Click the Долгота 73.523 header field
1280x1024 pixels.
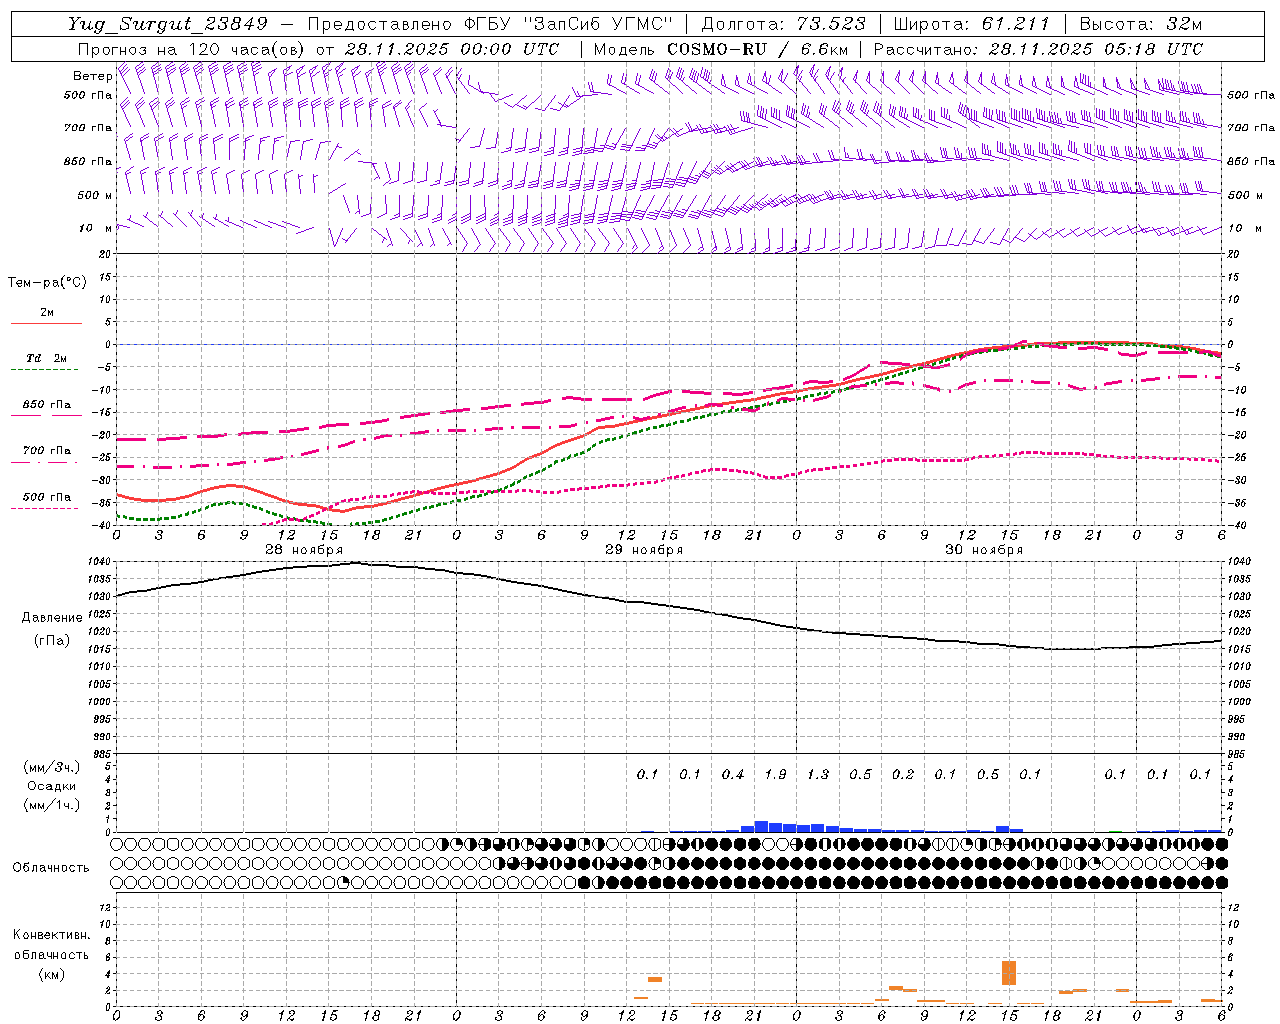coord(783,24)
